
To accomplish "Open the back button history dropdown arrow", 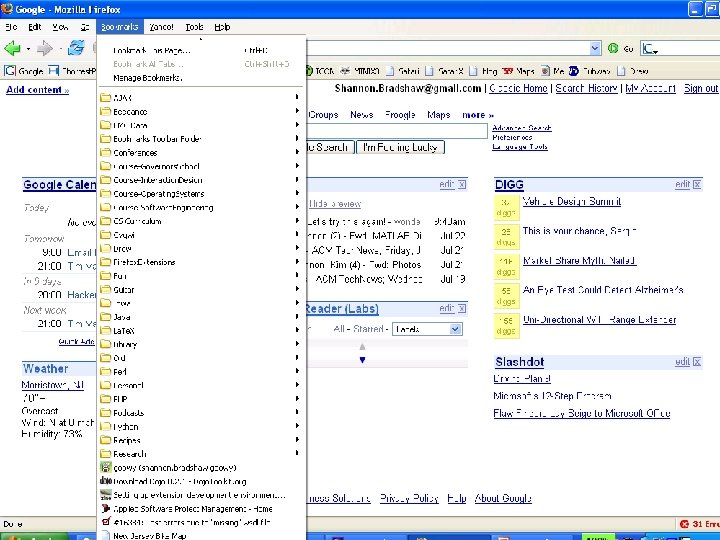I will (x=28, y=49).
